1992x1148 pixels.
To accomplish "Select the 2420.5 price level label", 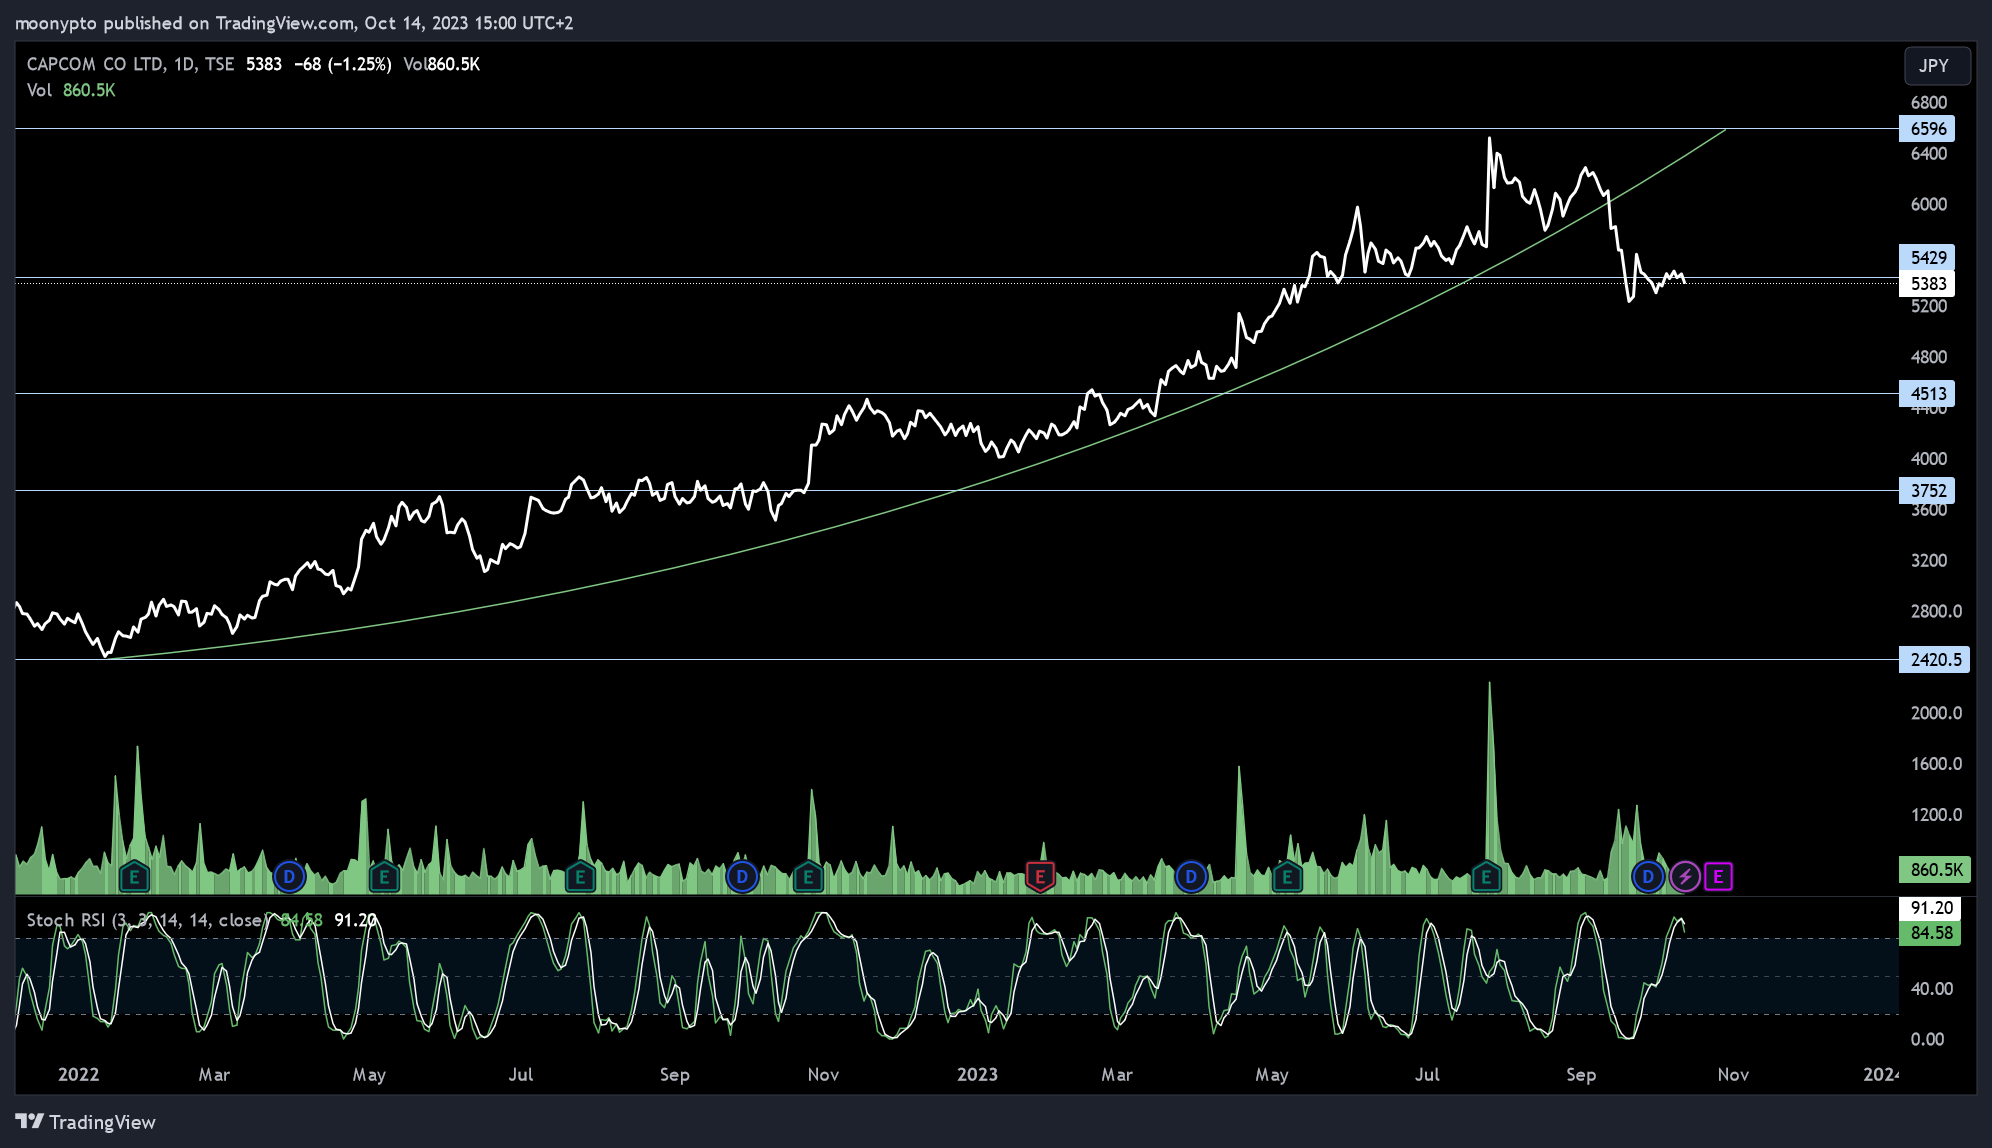I will pyautogui.click(x=1934, y=660).
